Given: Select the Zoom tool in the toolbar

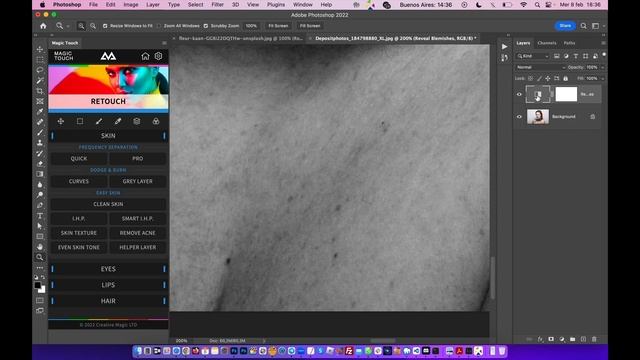Looking at the screenshot, I should [x=40, y=257].
